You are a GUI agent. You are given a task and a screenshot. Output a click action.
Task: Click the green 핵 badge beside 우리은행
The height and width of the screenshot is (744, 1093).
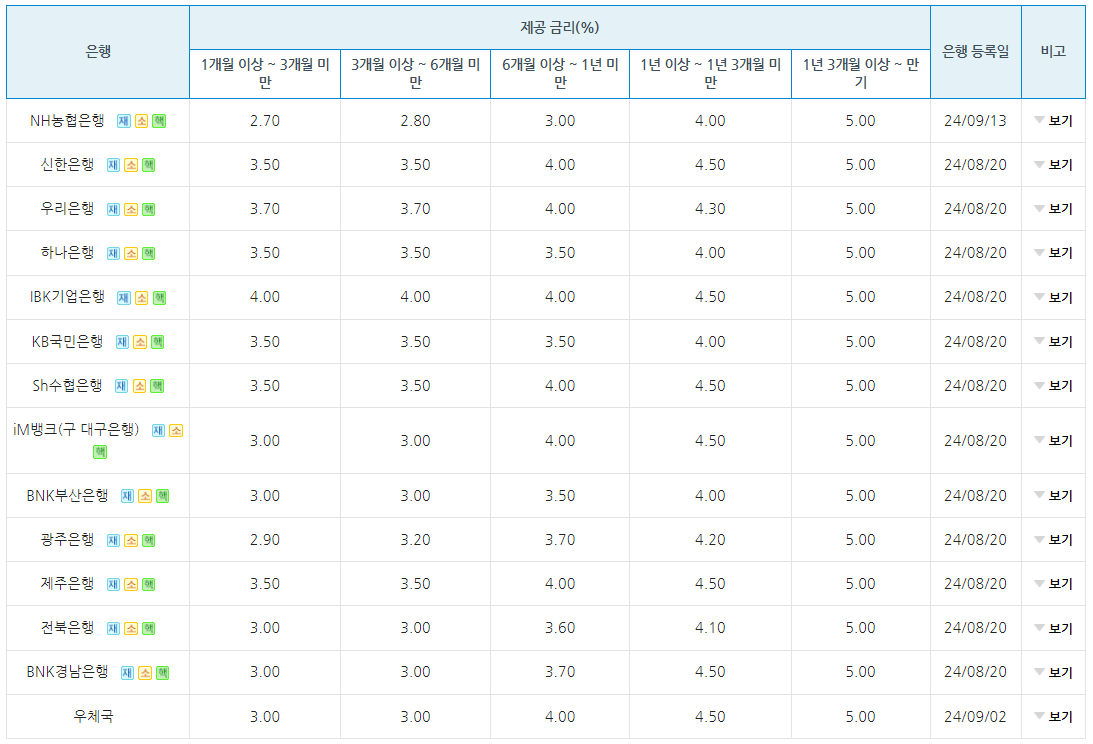click(x=148, y=209)
